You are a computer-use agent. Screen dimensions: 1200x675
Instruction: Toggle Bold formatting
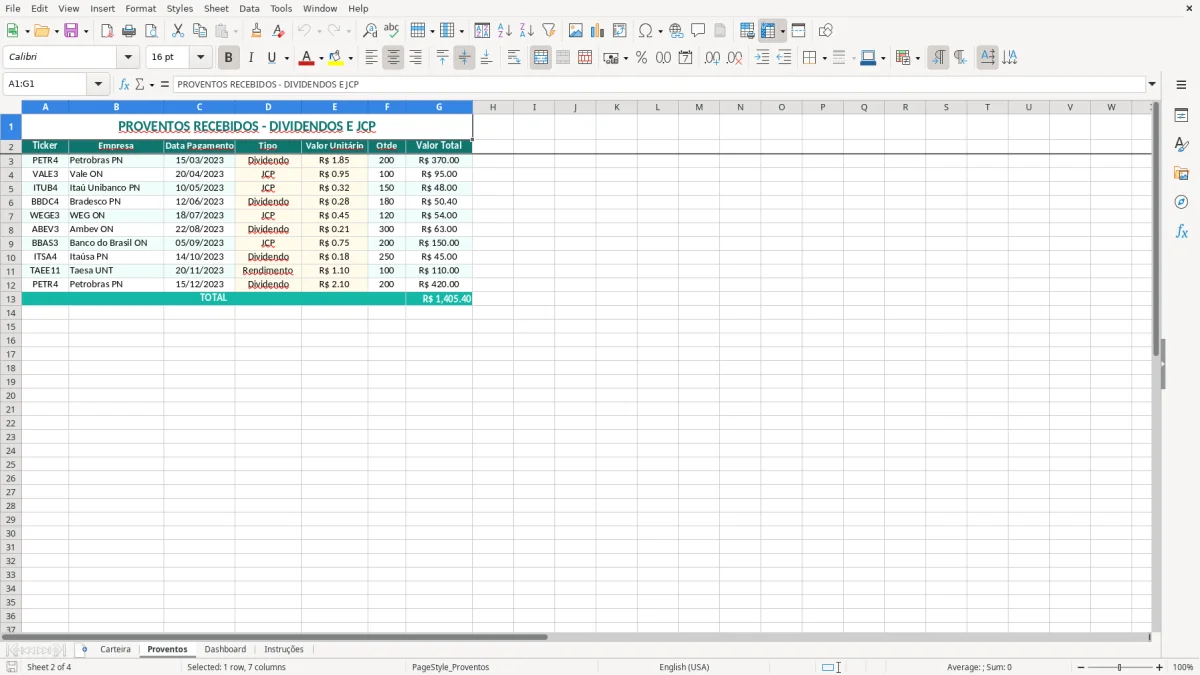pos(229,58)
